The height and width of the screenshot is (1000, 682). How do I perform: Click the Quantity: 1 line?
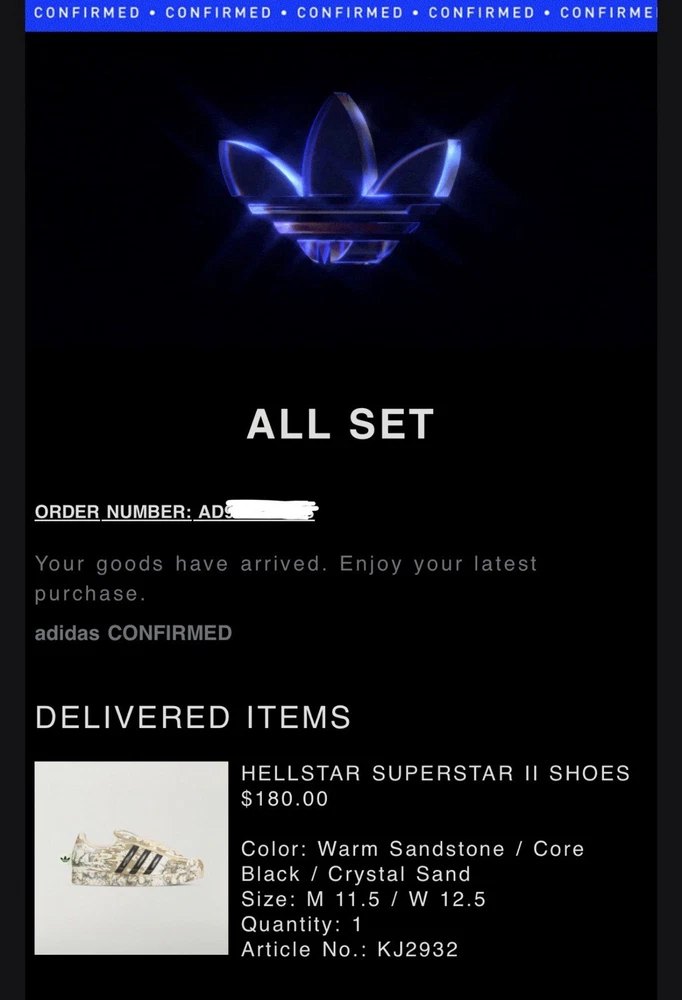(x=302, y=924)
